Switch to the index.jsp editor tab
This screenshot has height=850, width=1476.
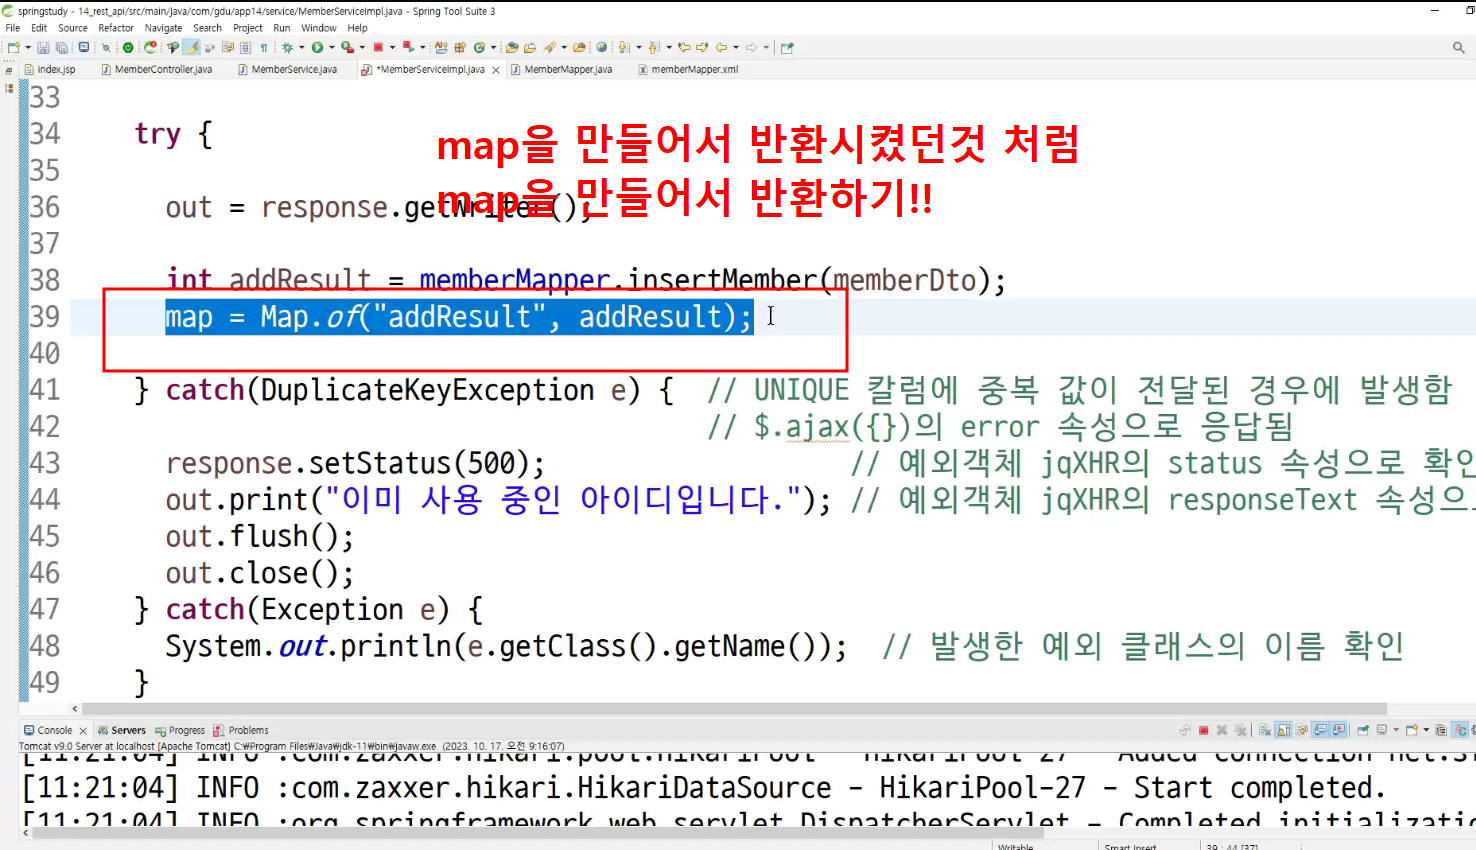[50, 69]
